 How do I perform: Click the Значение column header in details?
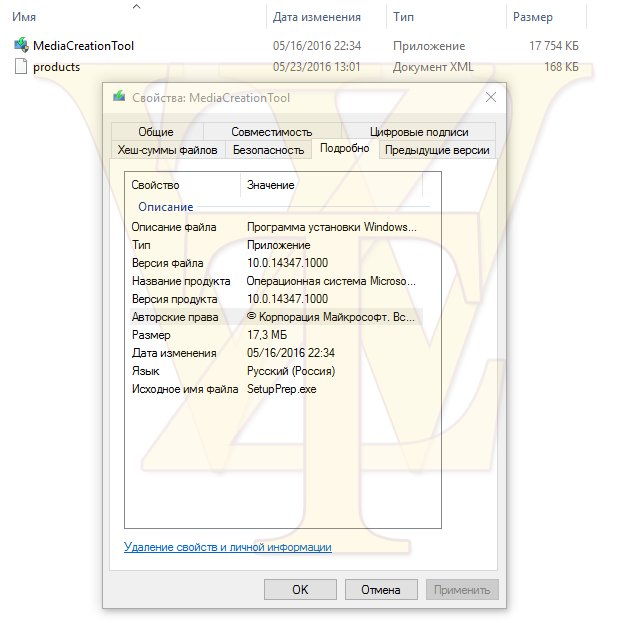270,185
